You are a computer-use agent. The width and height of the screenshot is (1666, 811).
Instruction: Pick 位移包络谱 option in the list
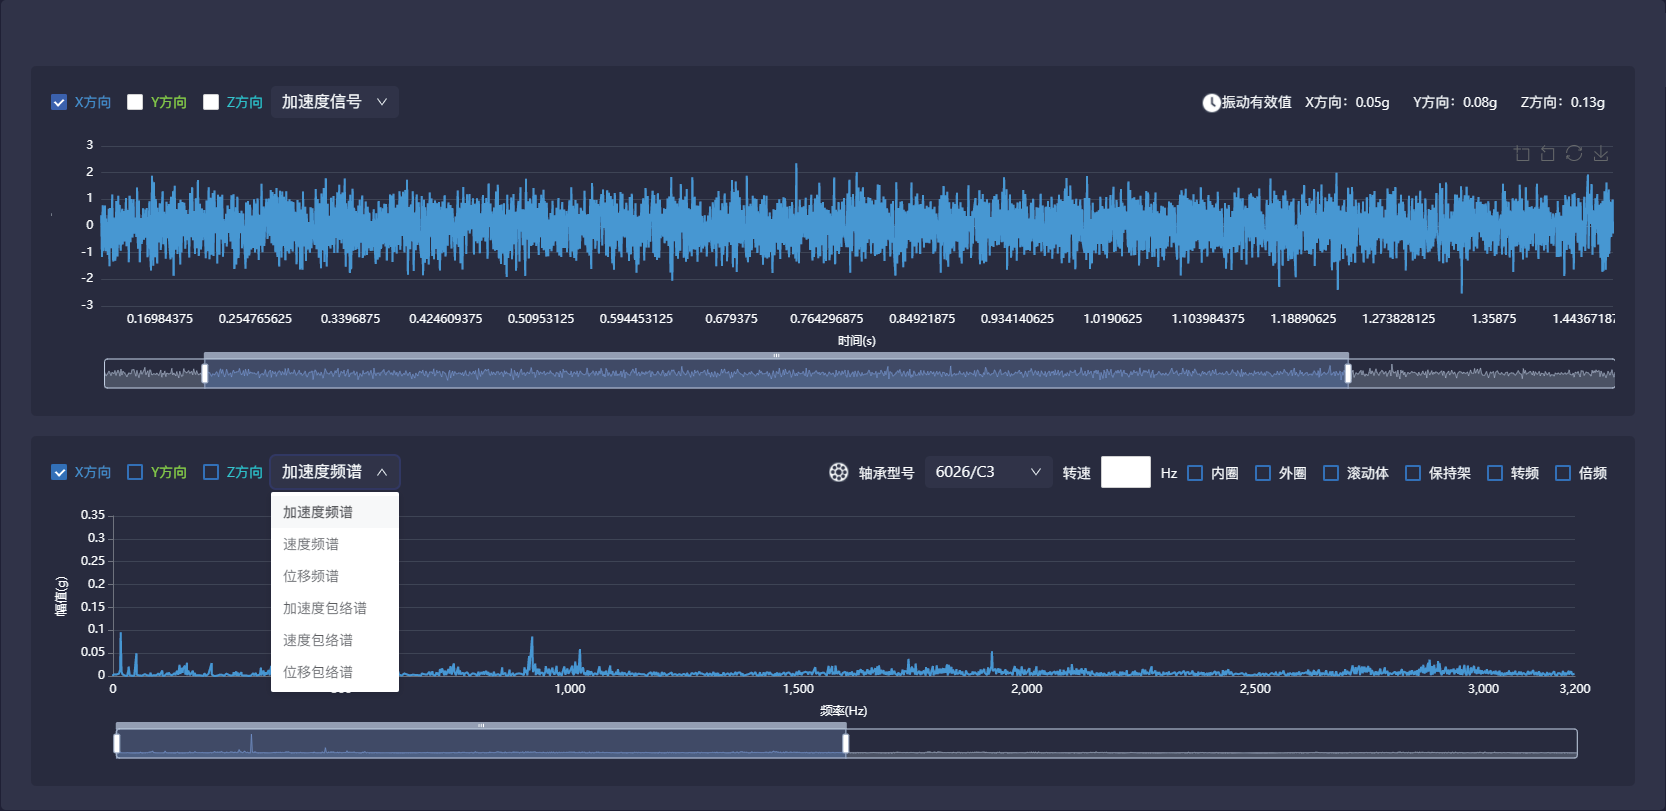pos(318,672)
